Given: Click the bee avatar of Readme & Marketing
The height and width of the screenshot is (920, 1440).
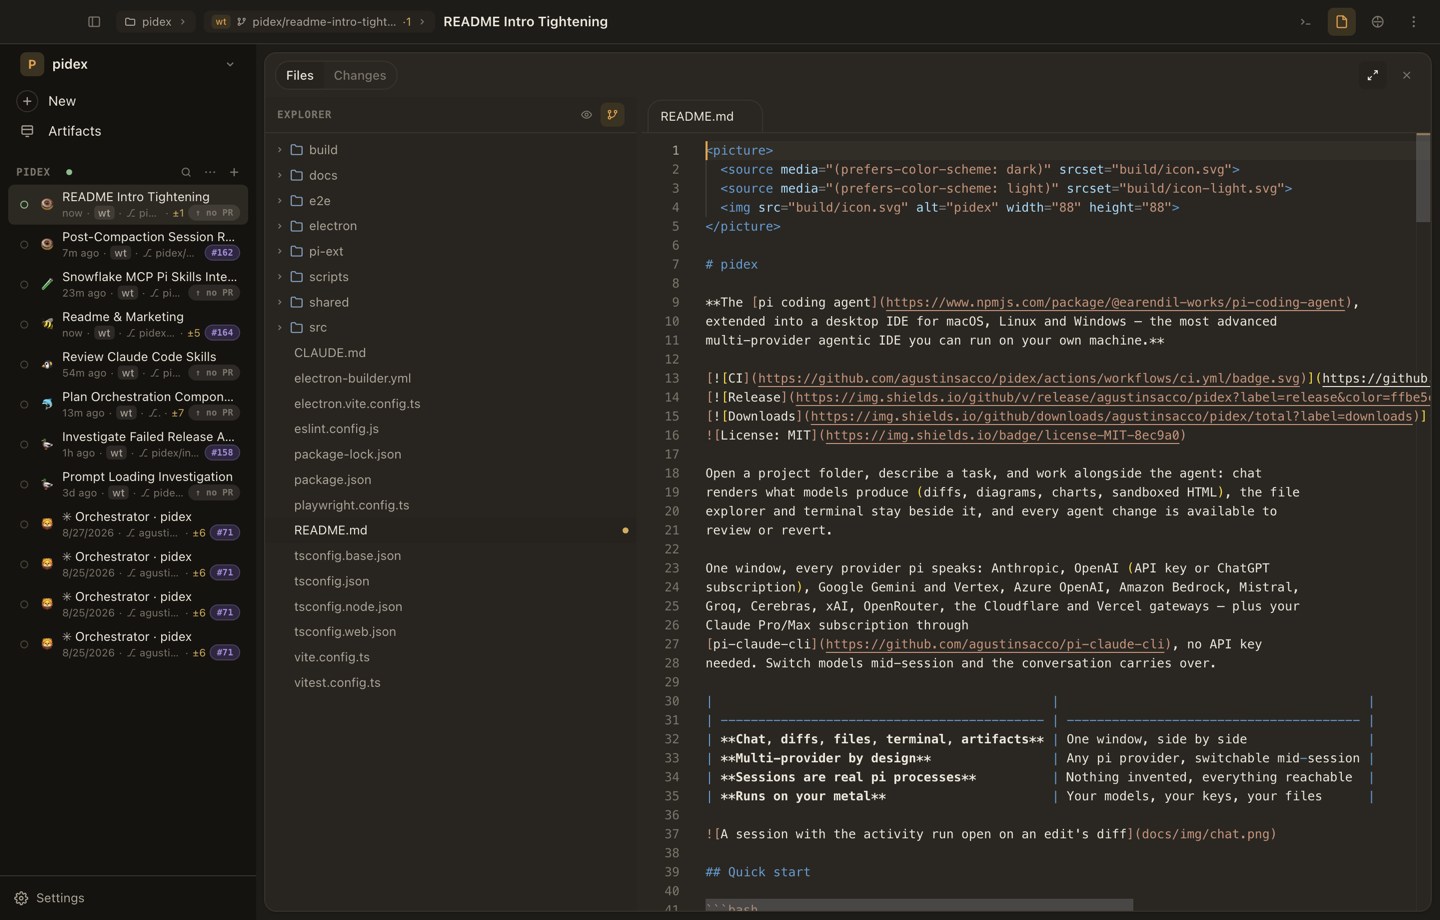Looking at the screenshot, I should 47,324.
